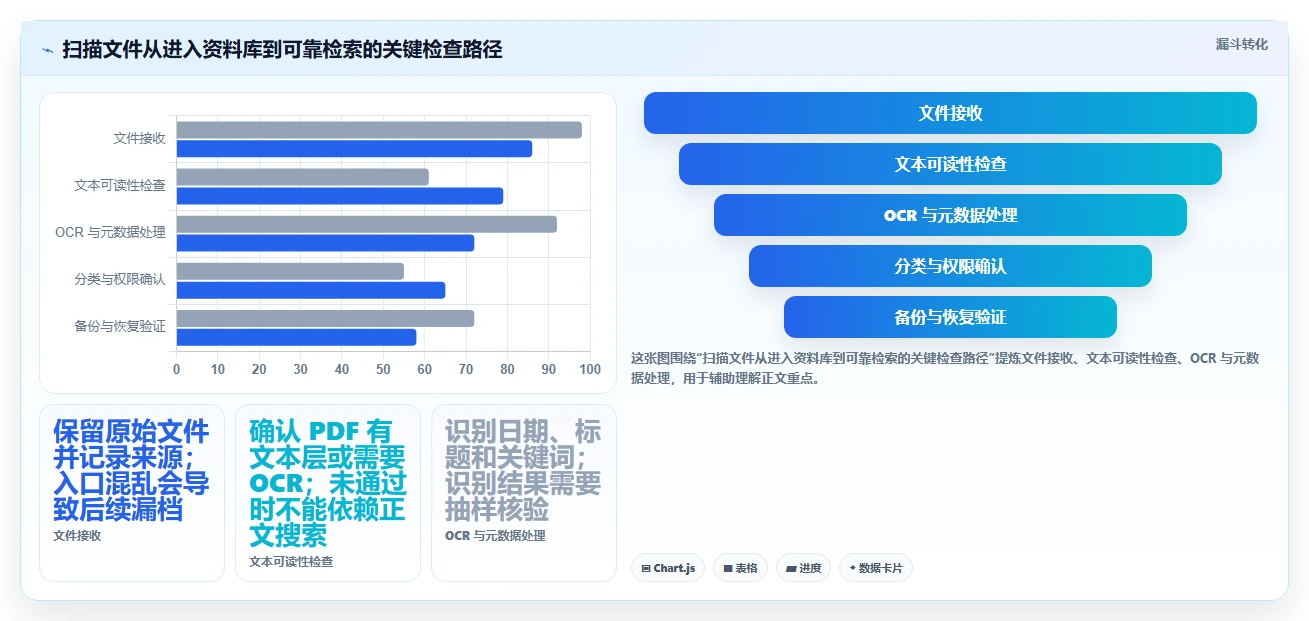
Task: Click the 表格 tag
Action: 740,568
